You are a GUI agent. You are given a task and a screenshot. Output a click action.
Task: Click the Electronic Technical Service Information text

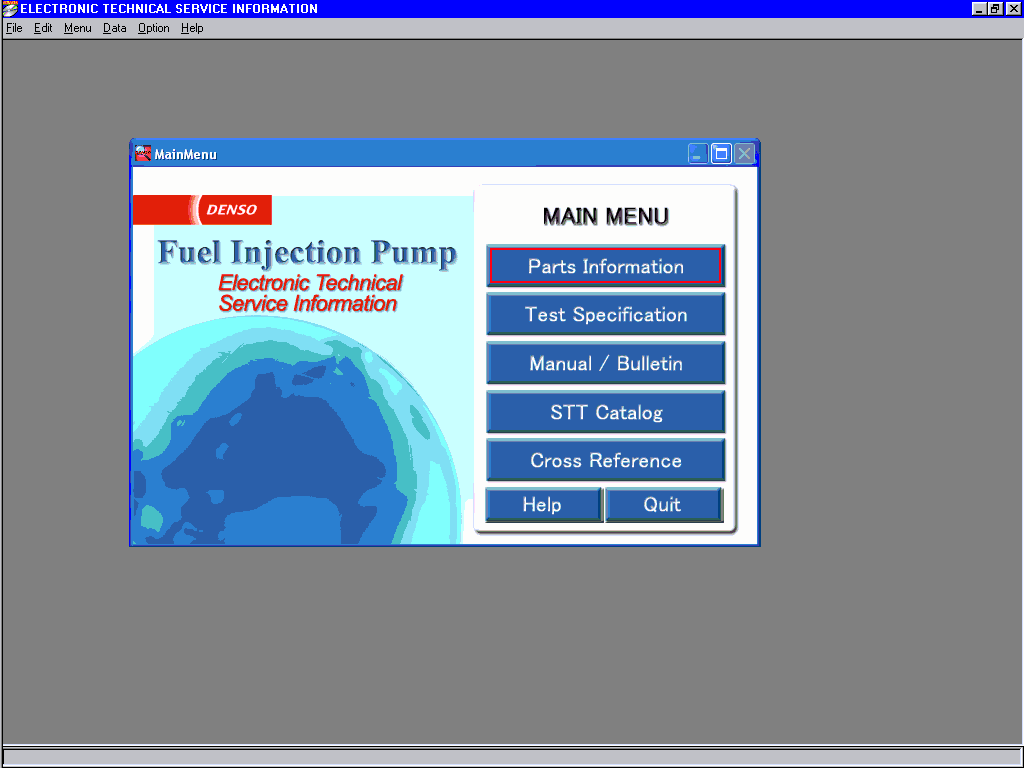click(310, 293)
